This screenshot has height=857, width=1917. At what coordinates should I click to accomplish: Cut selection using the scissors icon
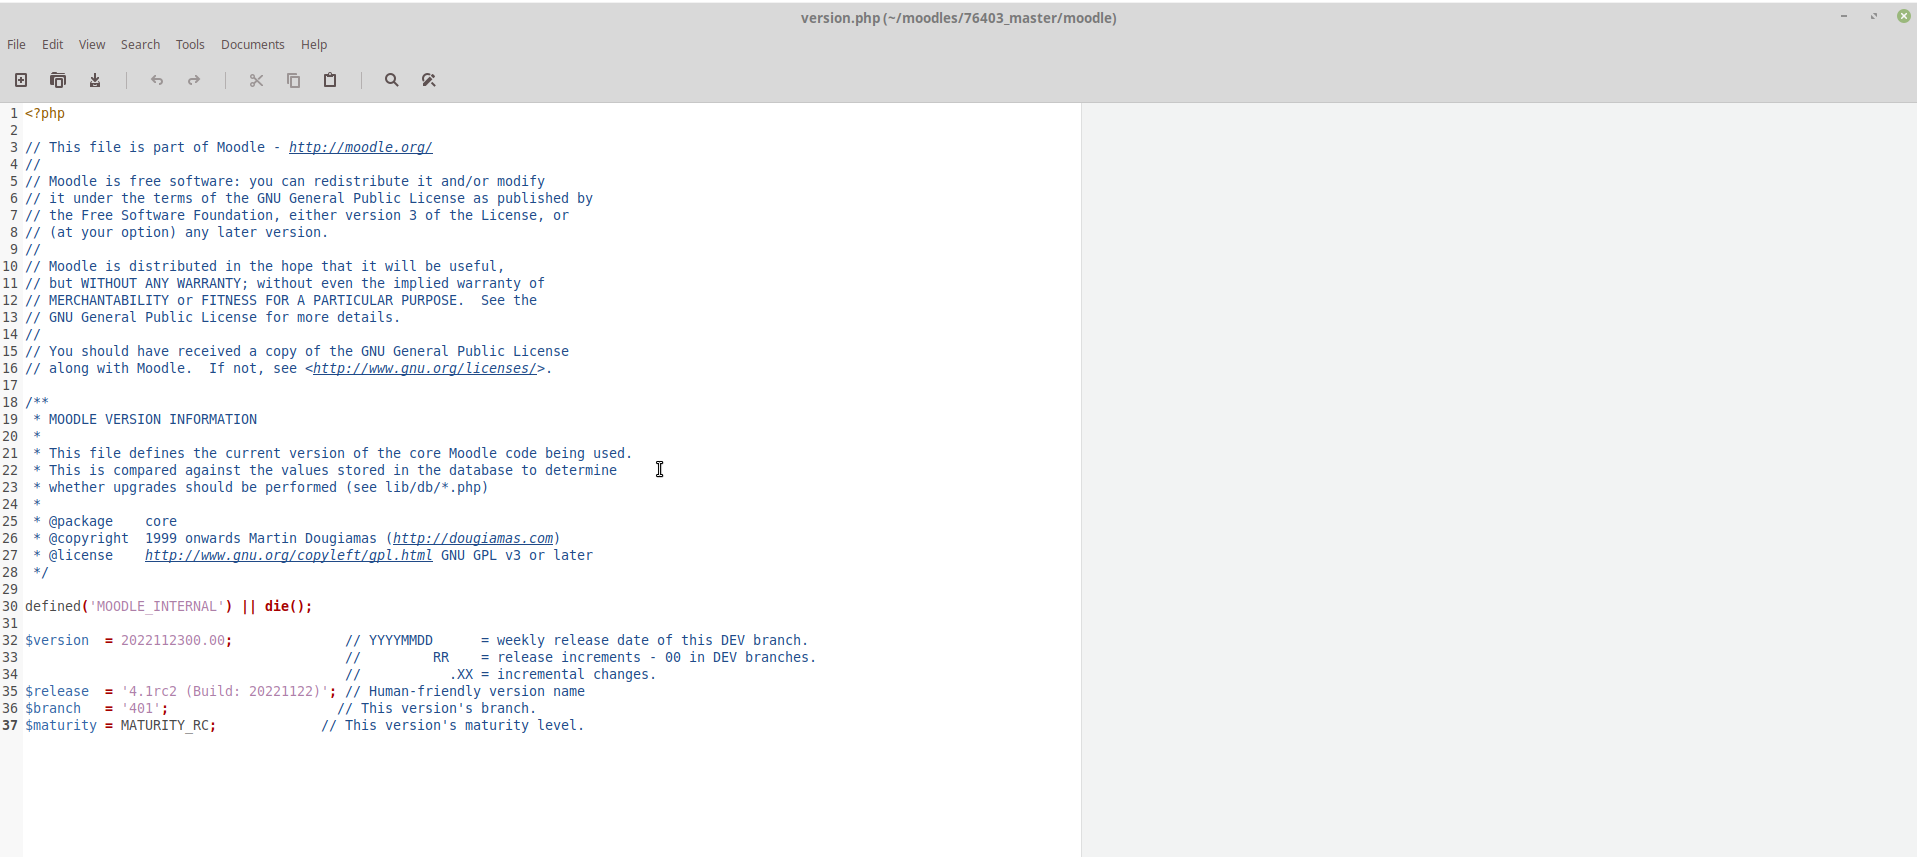click(x=256, y=80)
